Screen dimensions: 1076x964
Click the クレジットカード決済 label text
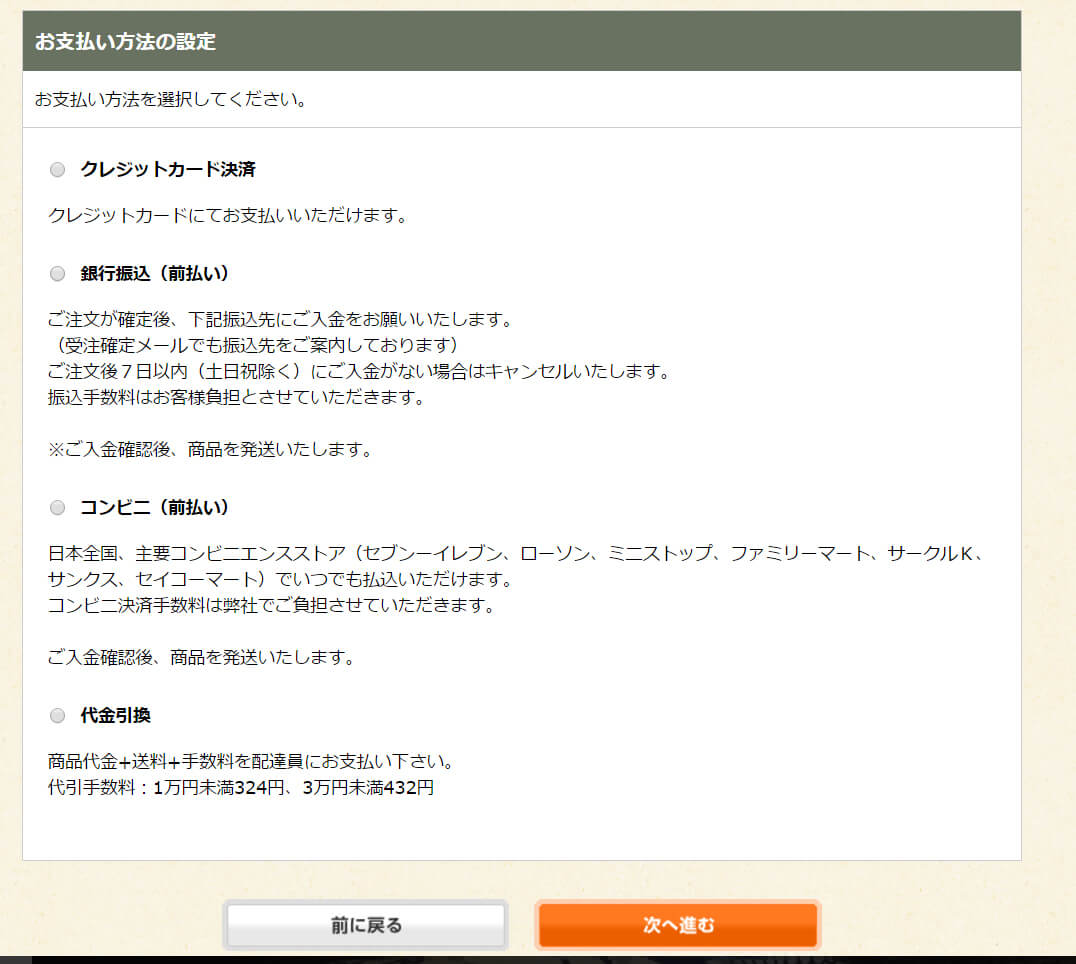coord(168,170)
